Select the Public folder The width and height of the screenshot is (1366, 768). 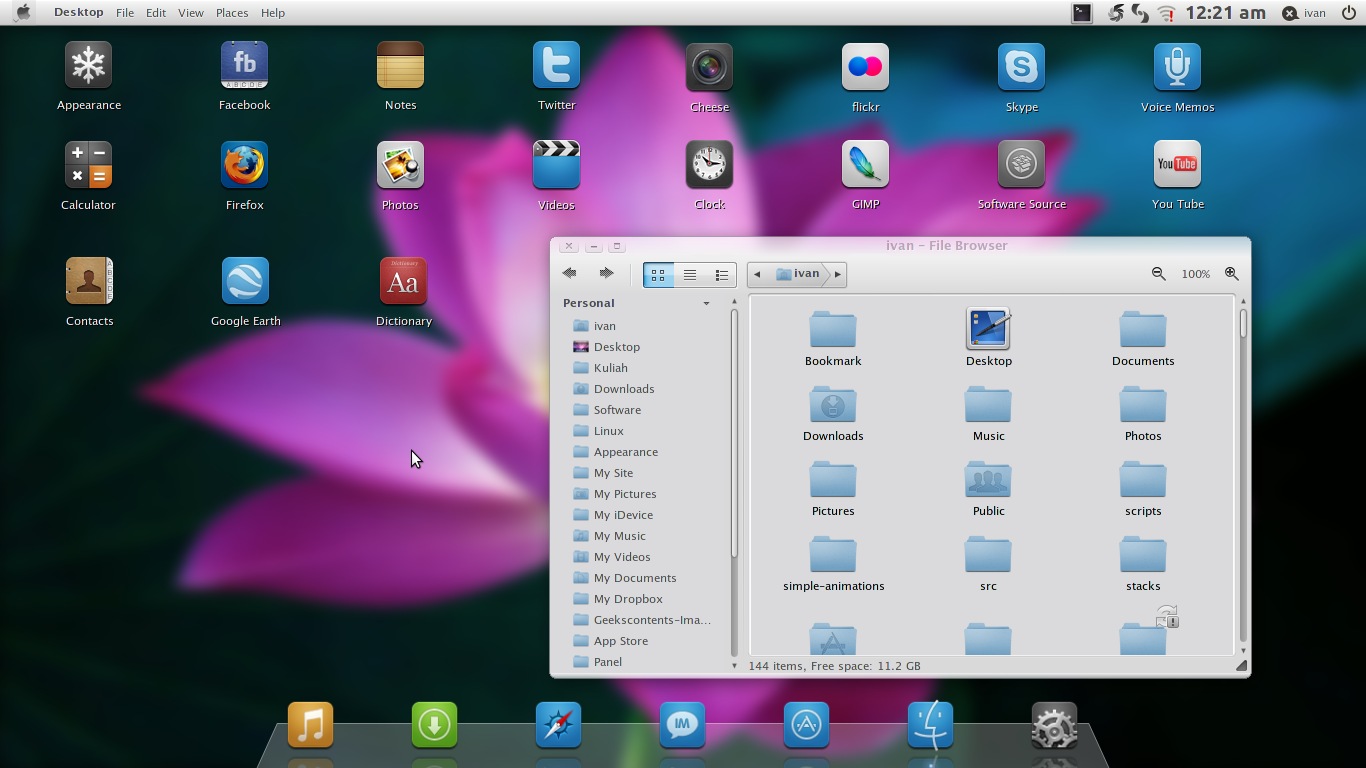tap(988, 488)
